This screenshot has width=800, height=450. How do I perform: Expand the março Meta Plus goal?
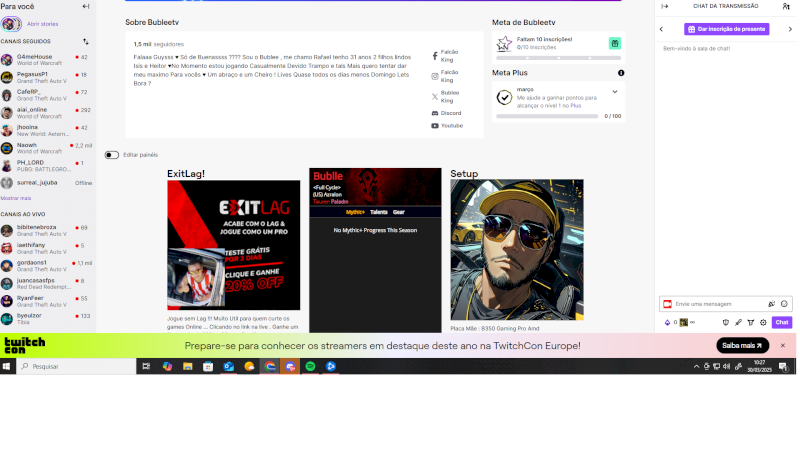click(x=615, y=92)
